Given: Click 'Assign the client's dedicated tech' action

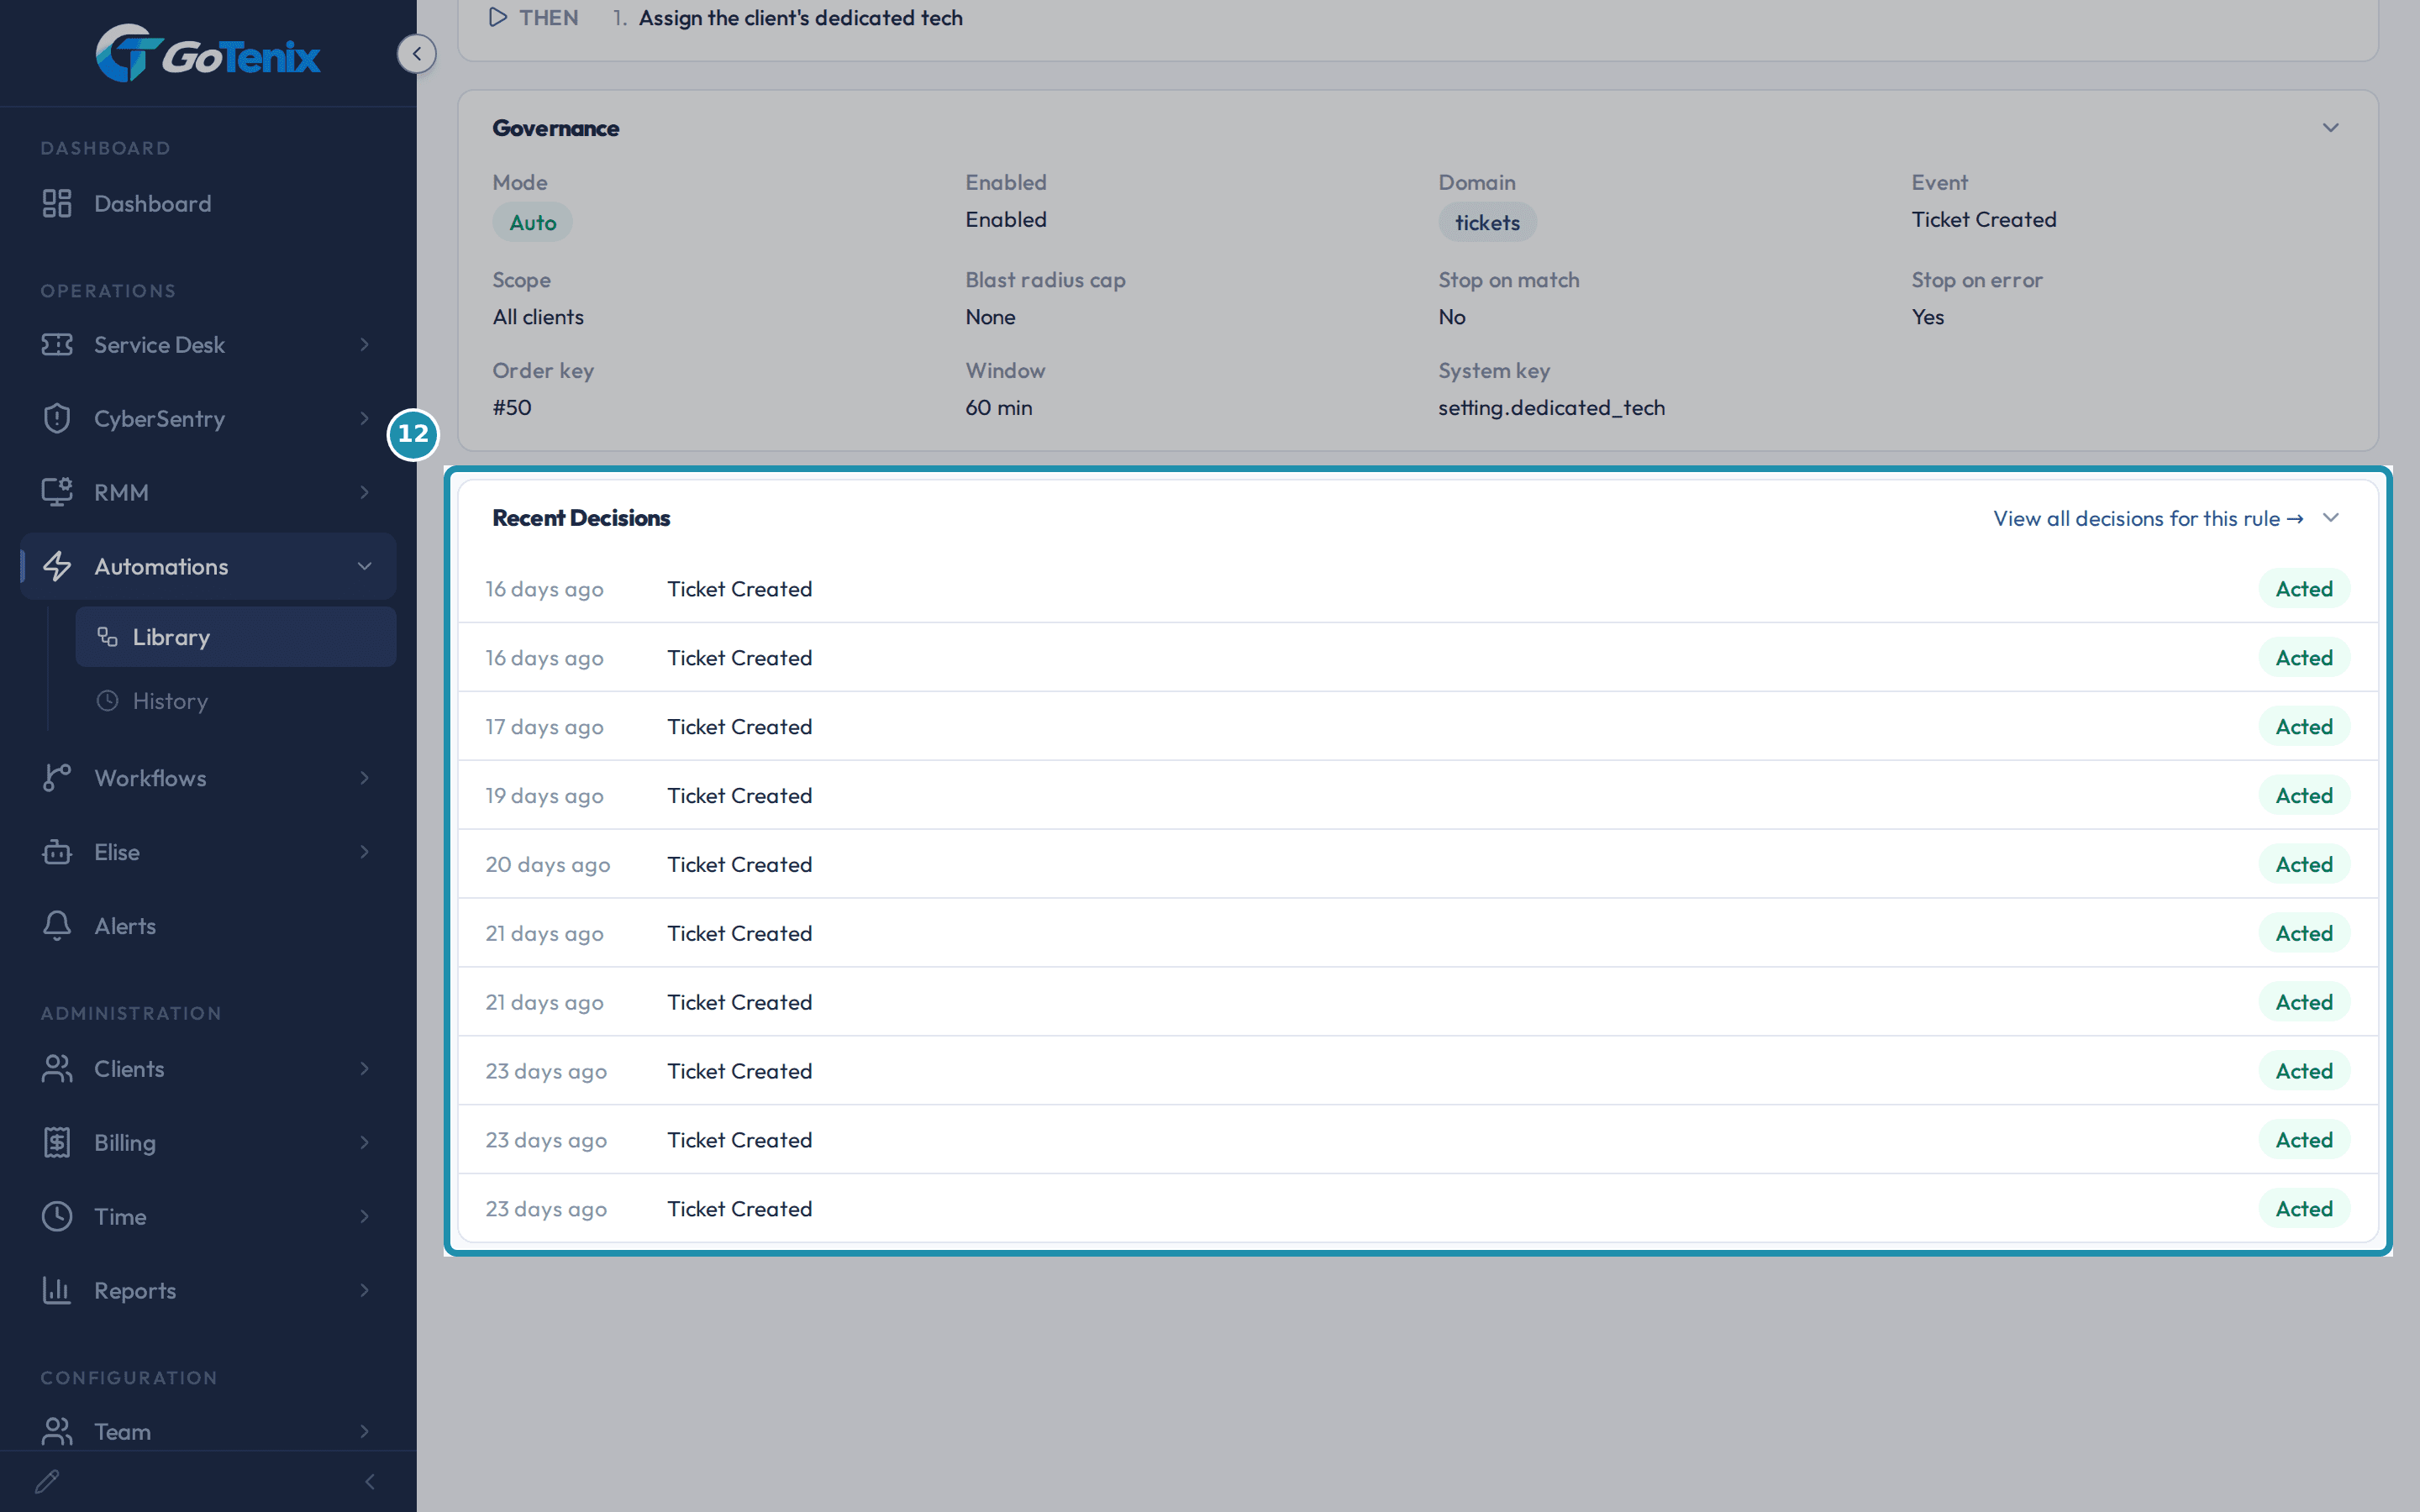Looking at the screenshot, I should click(x=800, y=18).
